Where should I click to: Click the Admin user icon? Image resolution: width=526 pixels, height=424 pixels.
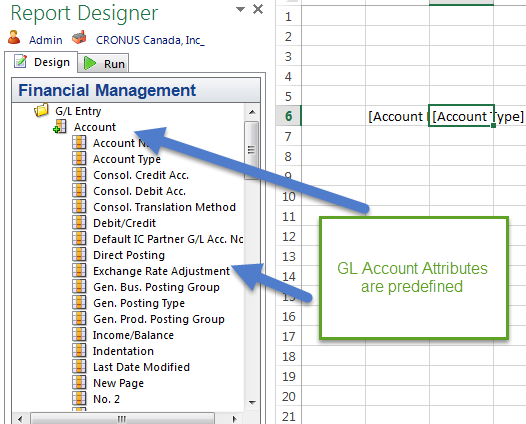coord(14,37)
